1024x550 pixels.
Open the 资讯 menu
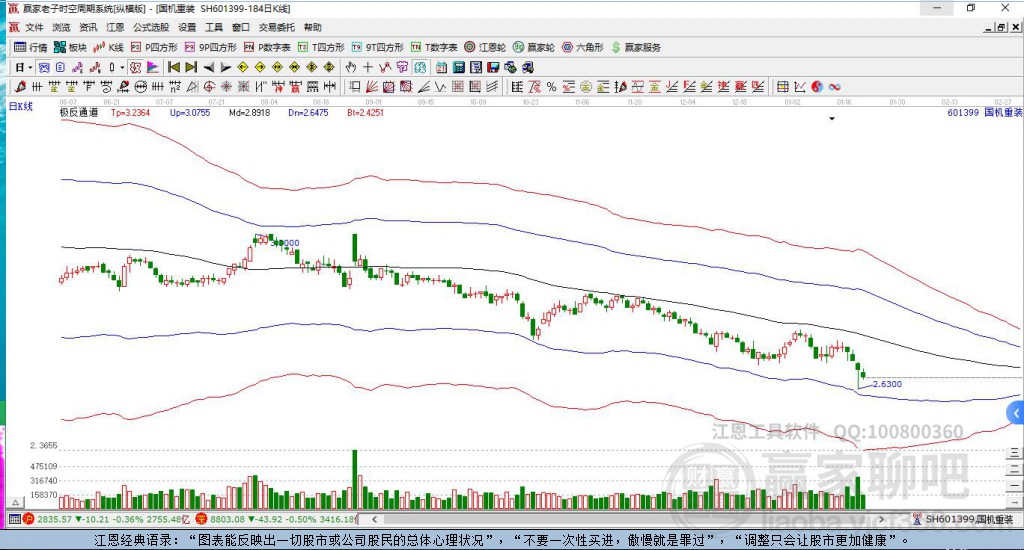pyautogui.click(x=88, y=27)
